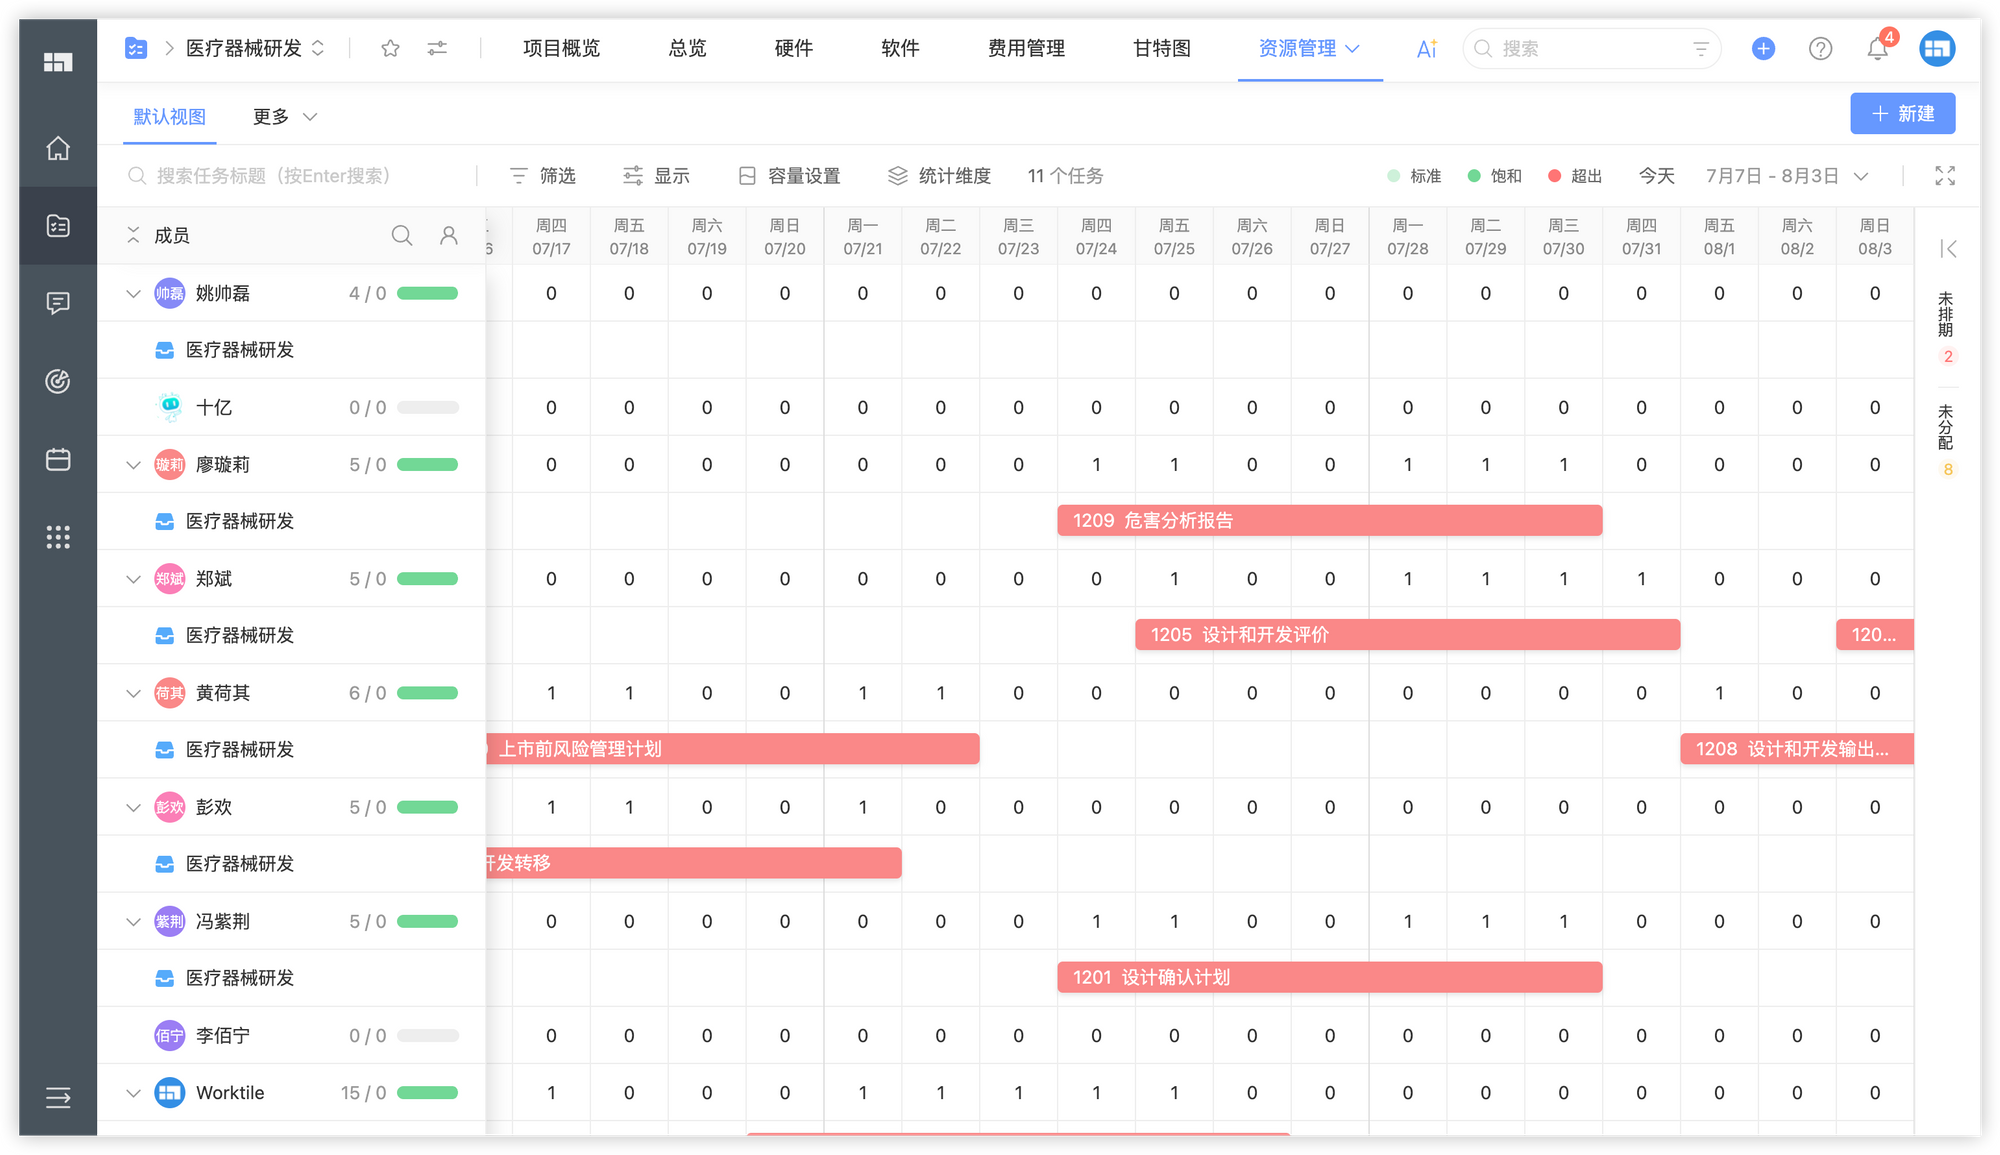Click the 新建 button
Viewport: 2000px width, 1155px height.
1902,114
